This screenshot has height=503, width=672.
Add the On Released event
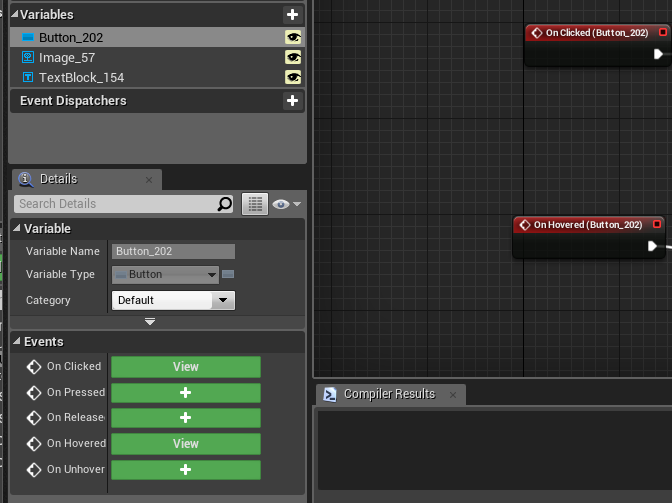click(x=186, y=418)
